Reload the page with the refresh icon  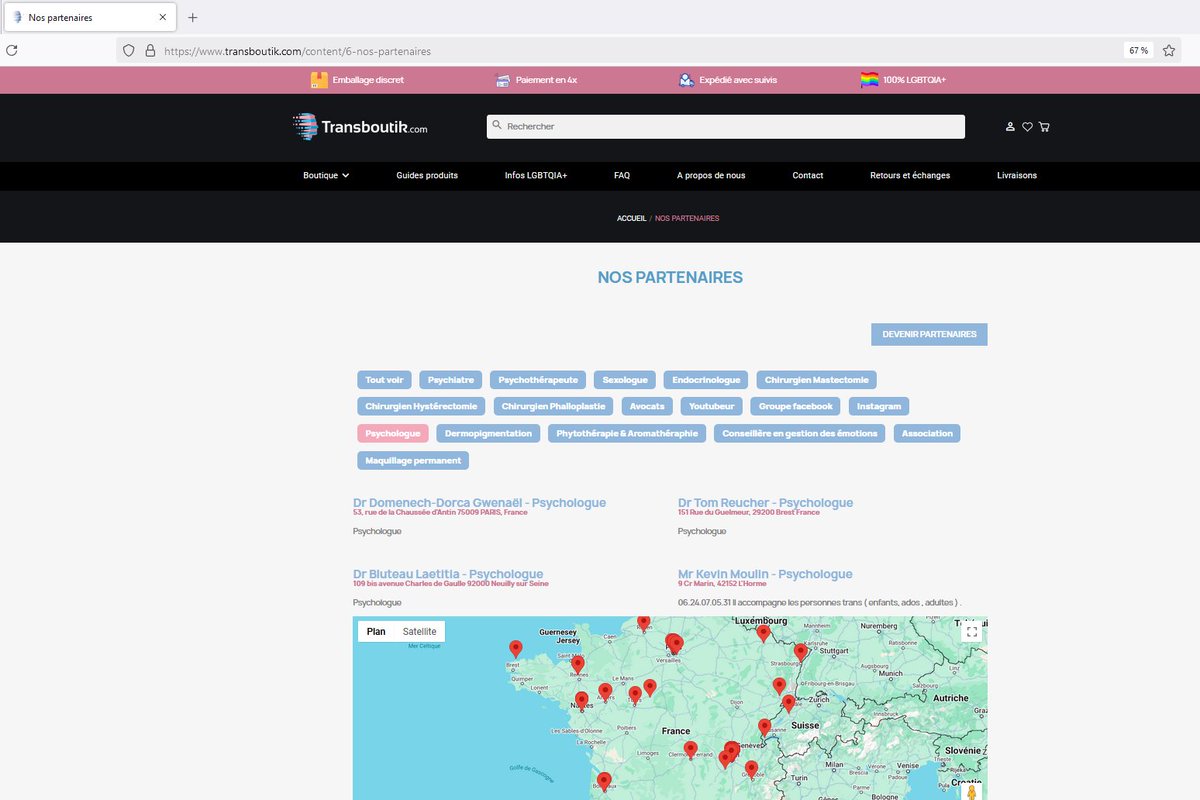click(12, 50)
